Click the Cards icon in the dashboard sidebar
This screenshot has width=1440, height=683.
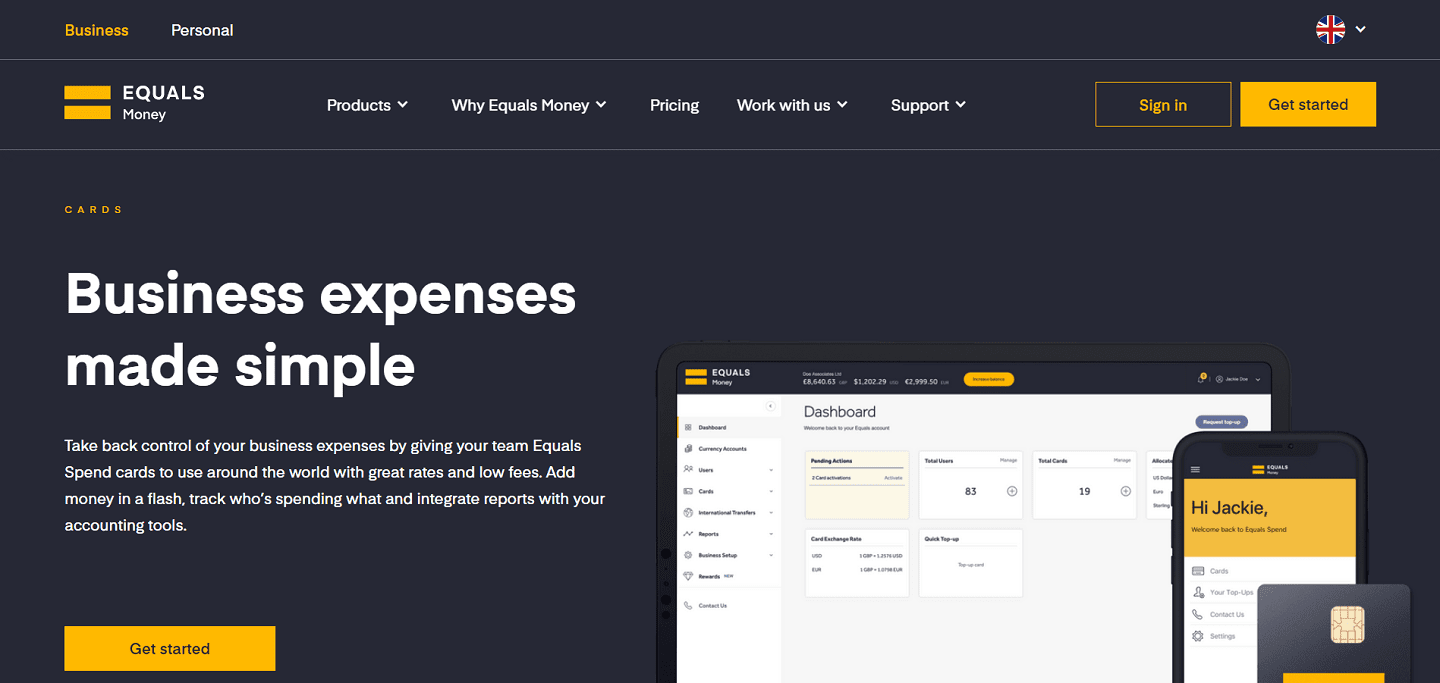click(x=688, y=491)
